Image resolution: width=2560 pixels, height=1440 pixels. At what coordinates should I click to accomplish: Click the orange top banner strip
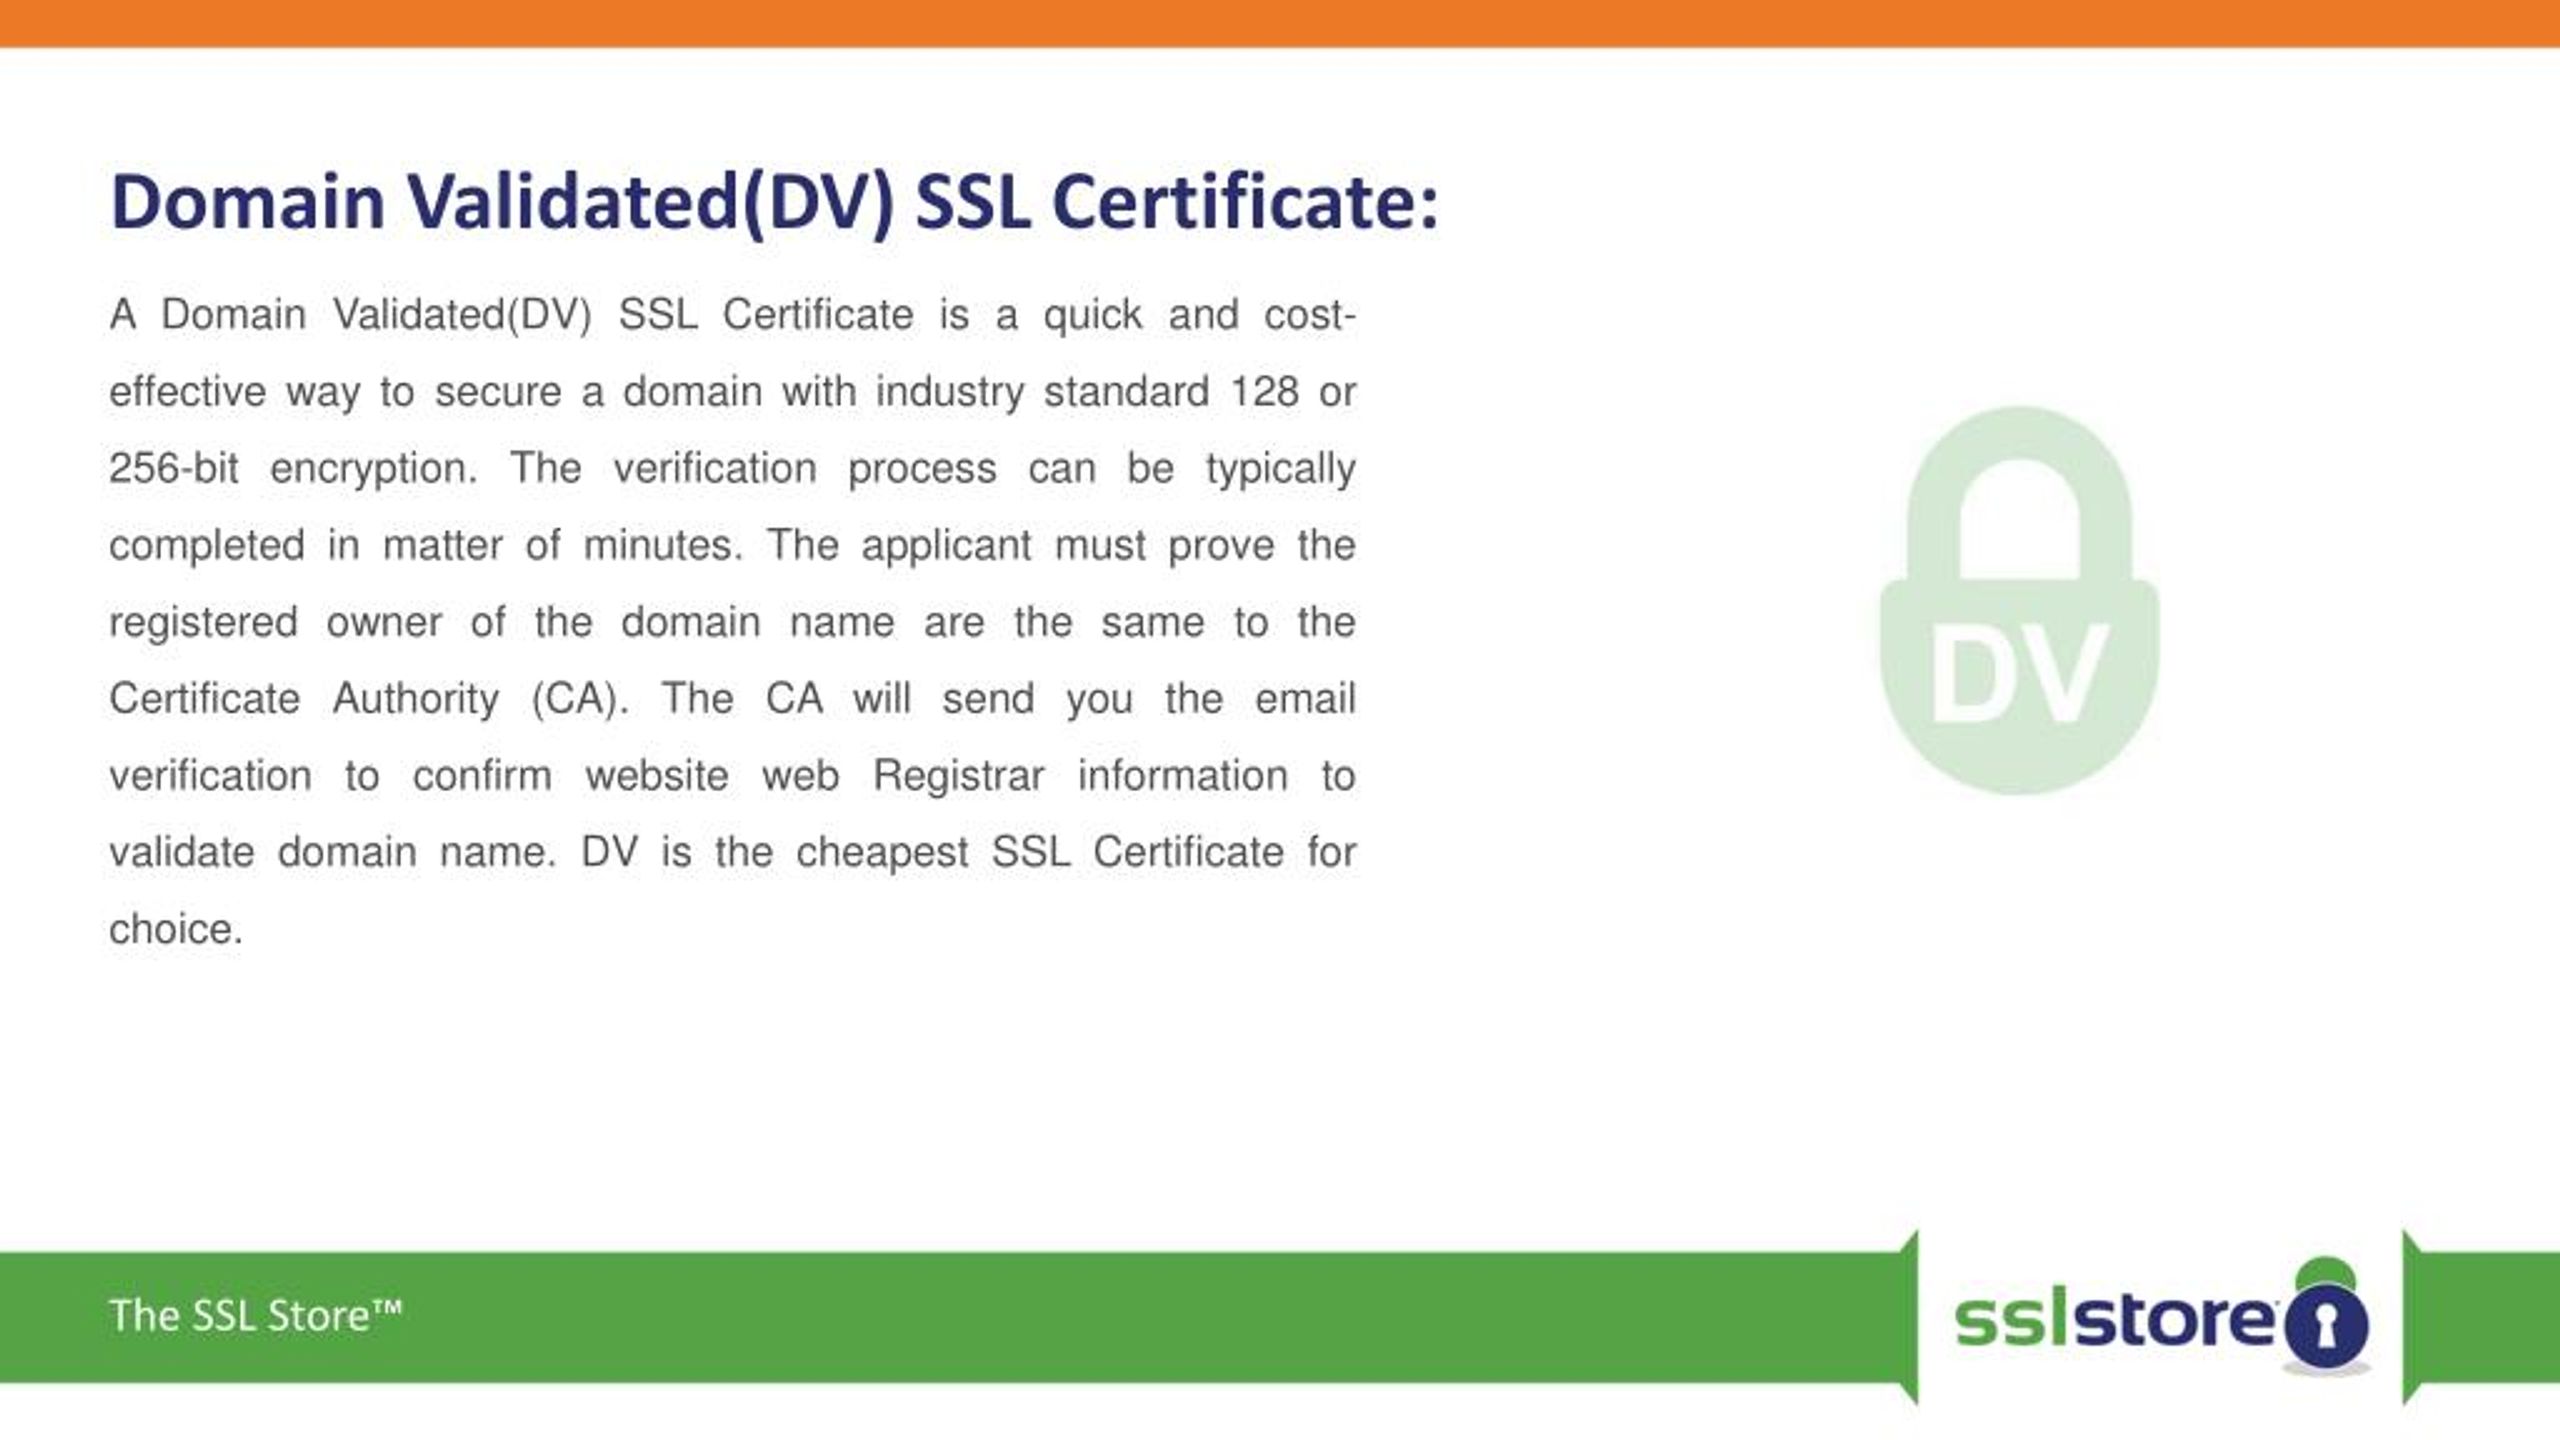[1280, 18]
